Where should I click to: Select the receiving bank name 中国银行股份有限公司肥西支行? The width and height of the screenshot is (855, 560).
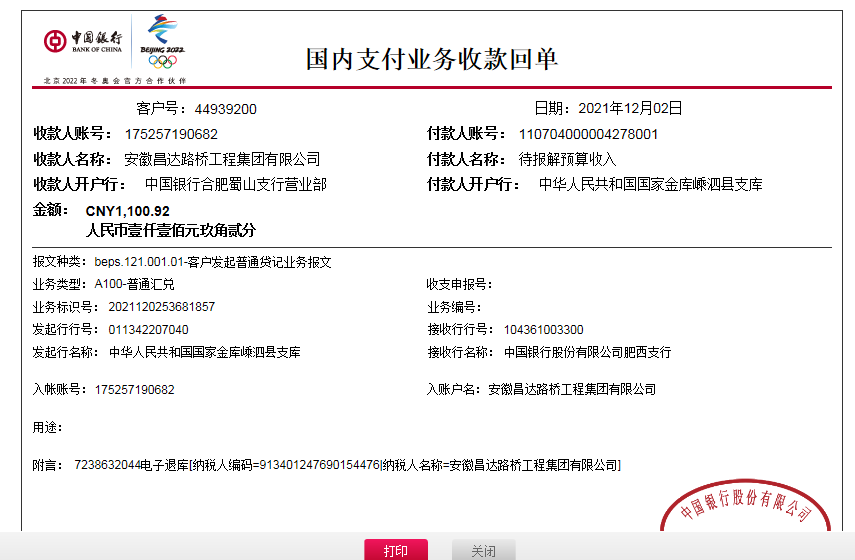587,353
